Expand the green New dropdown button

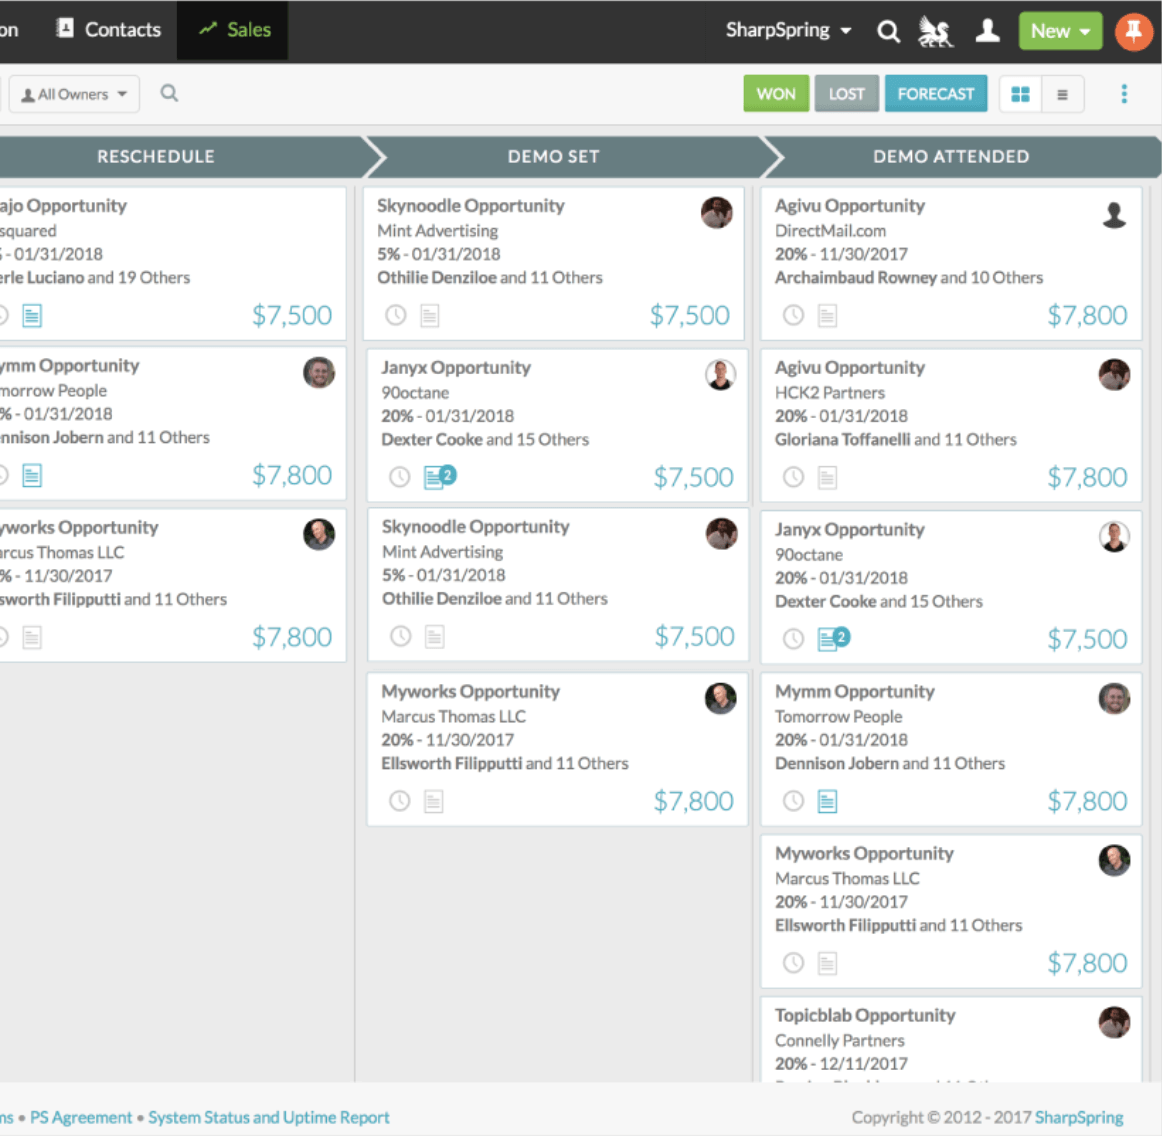(x=1060, y=31)
